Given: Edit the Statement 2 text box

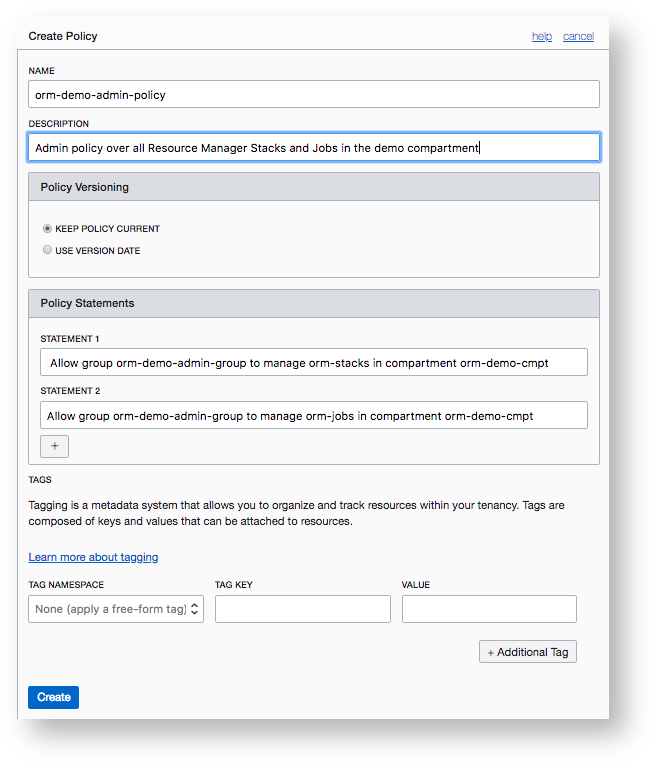Looking at the screenshot, I should [x=314, y=415].
